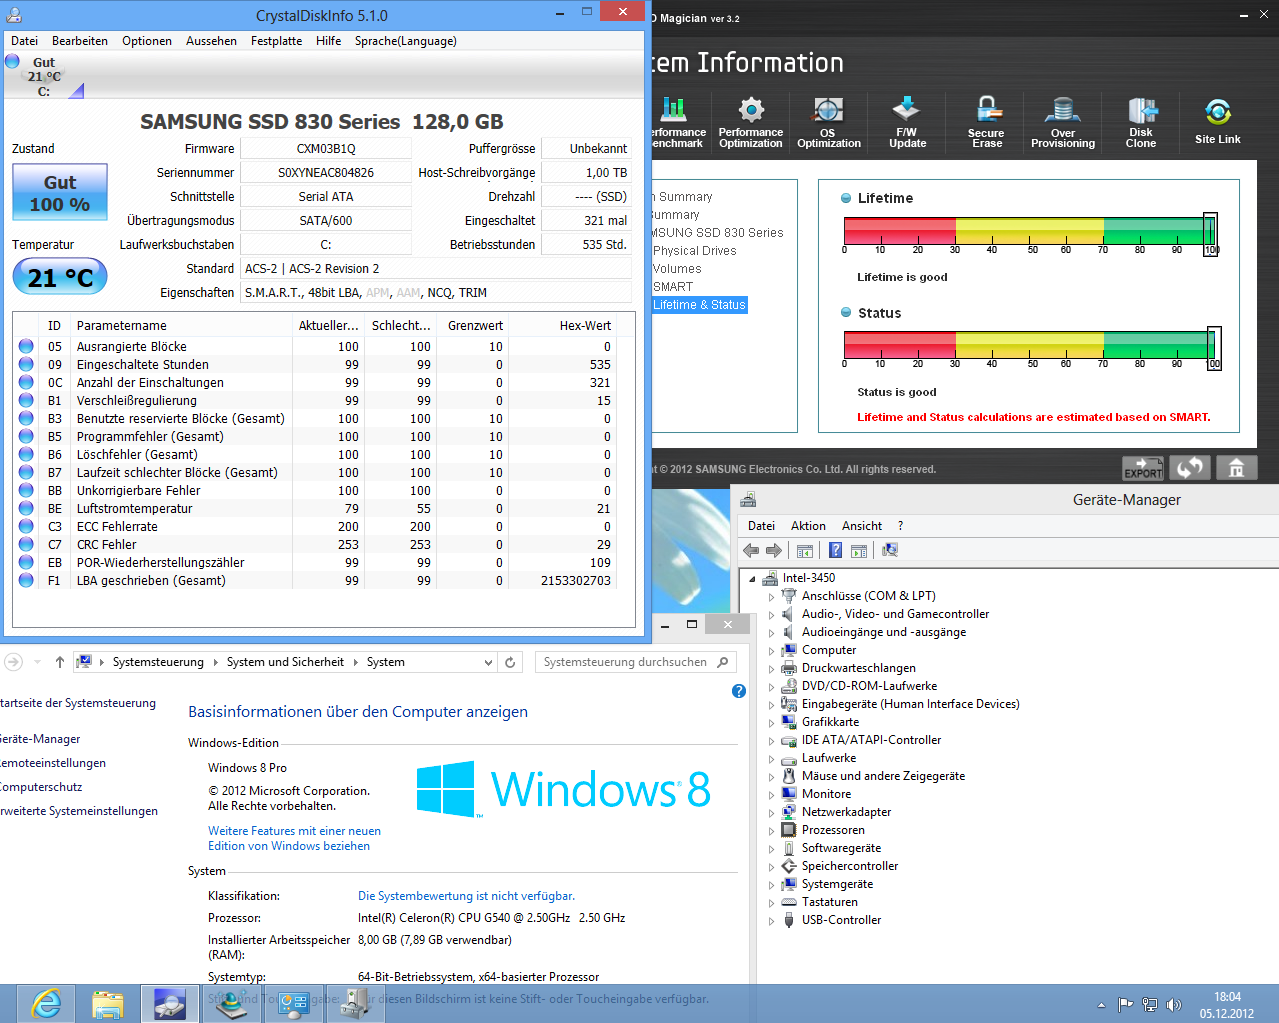Expand Audio-, Video- und Gamecontroller node
This screenshot has height=1023, width=1279.
point(771,615)
